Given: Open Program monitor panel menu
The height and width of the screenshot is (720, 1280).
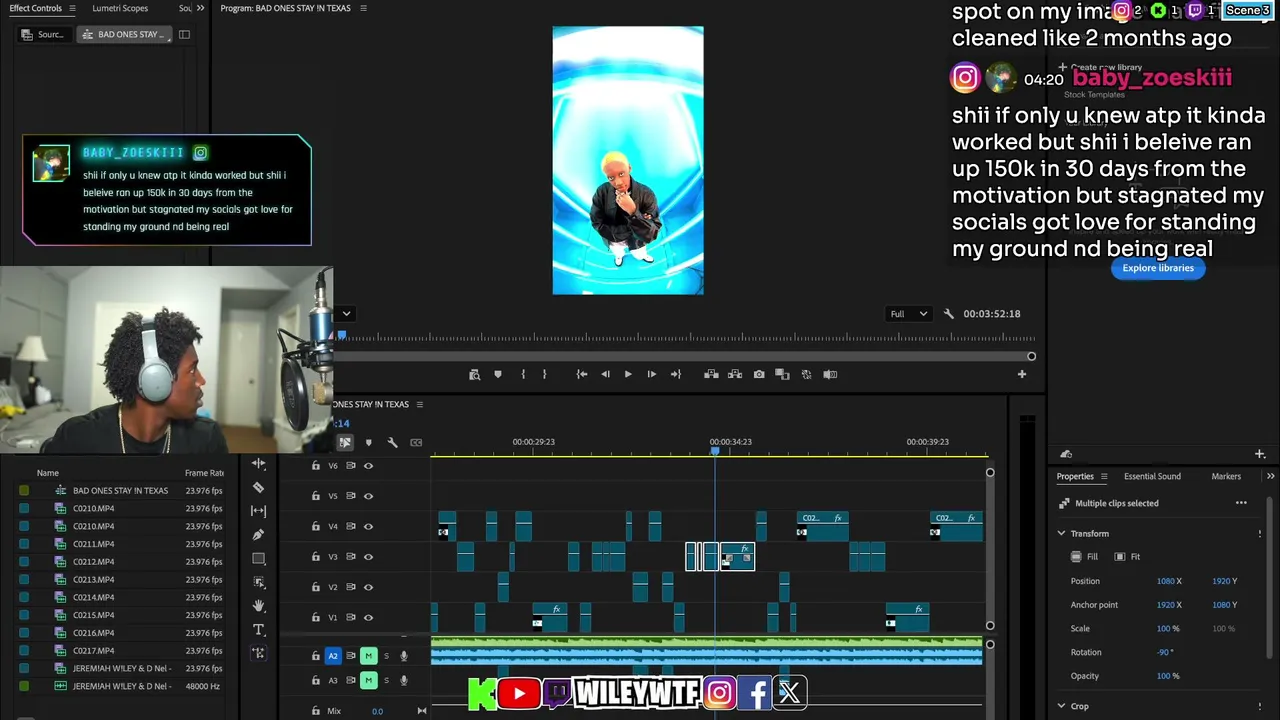Looking at the screenshot, I should (363, 8).
